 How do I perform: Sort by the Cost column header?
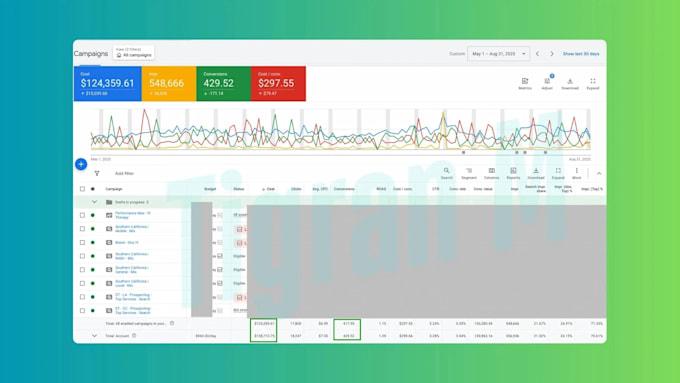tap(269, 189)
